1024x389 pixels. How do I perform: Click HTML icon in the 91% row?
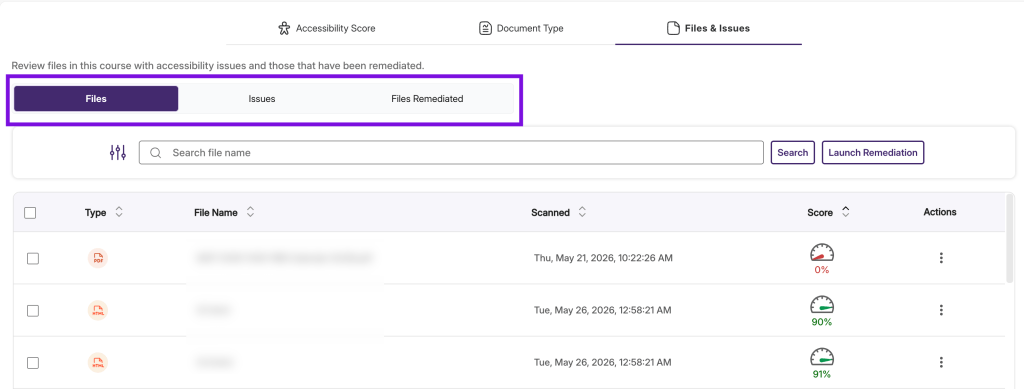coord(98,363)
